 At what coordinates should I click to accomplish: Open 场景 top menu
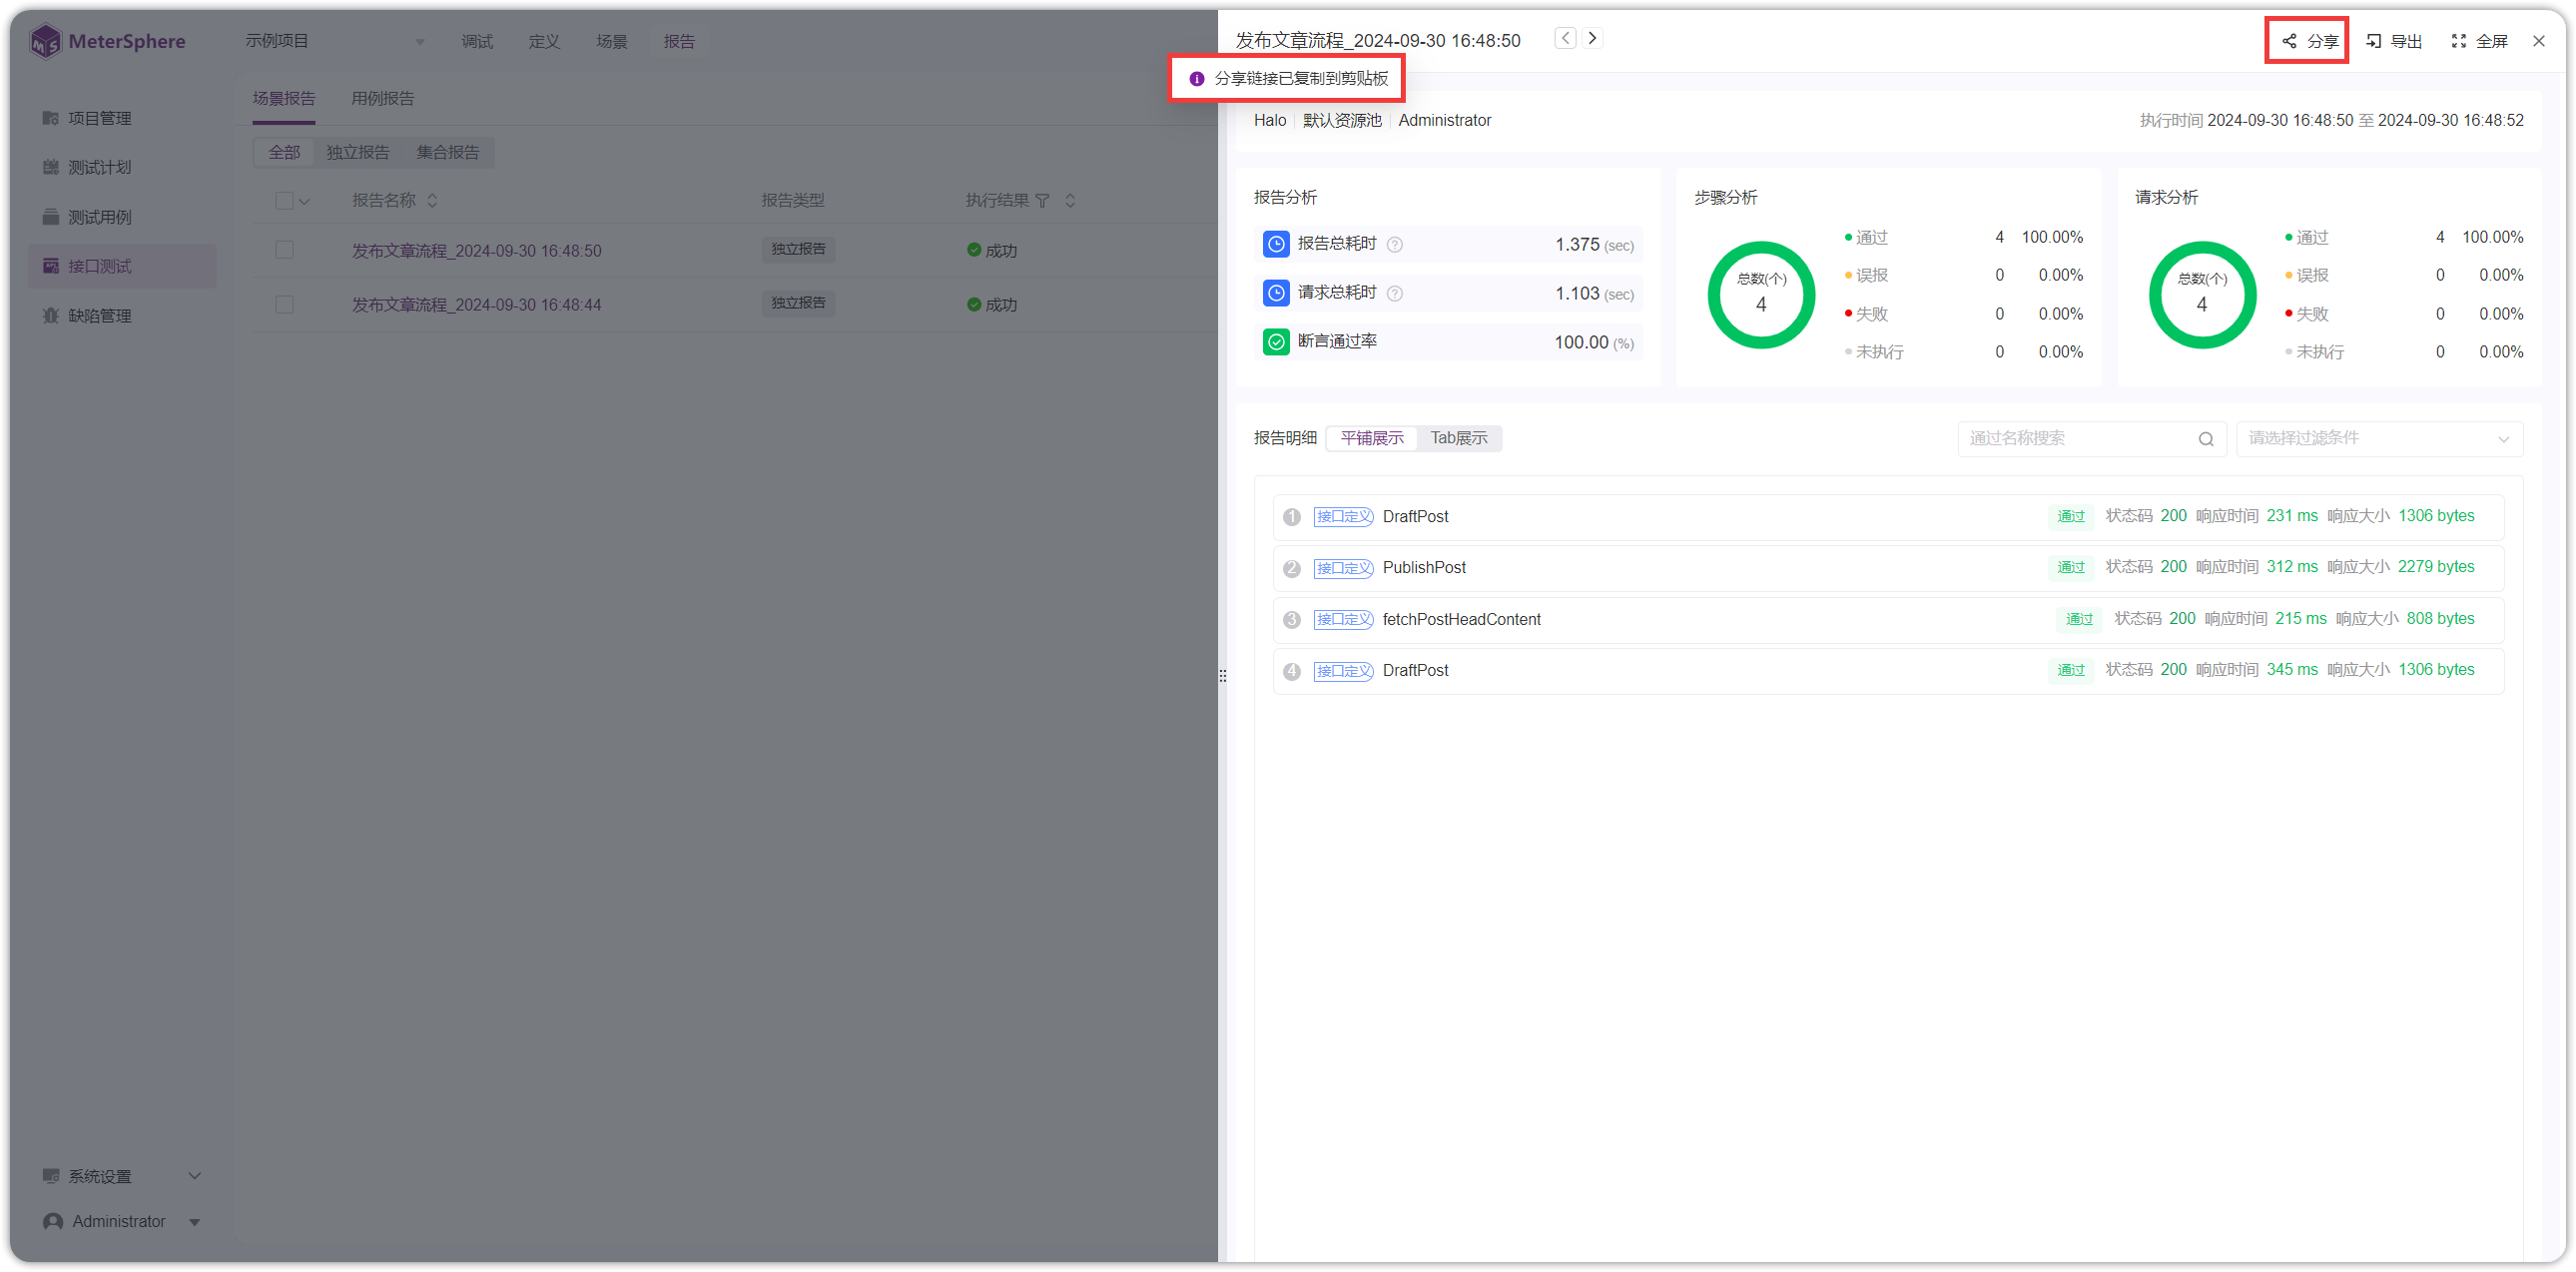612,41
